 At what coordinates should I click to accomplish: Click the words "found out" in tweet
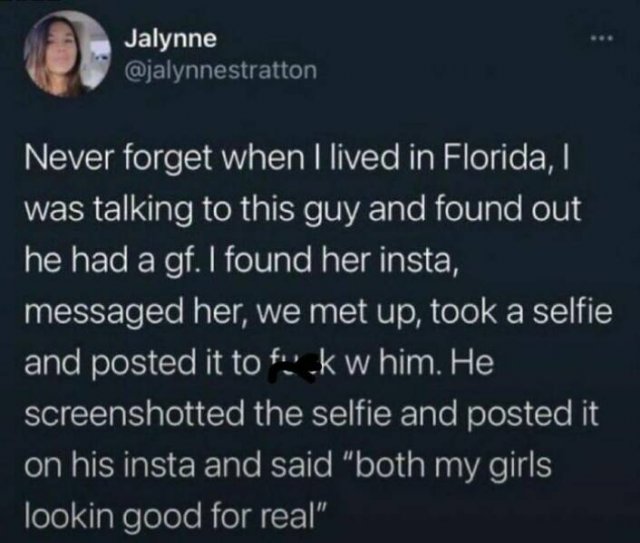(508, 209)
